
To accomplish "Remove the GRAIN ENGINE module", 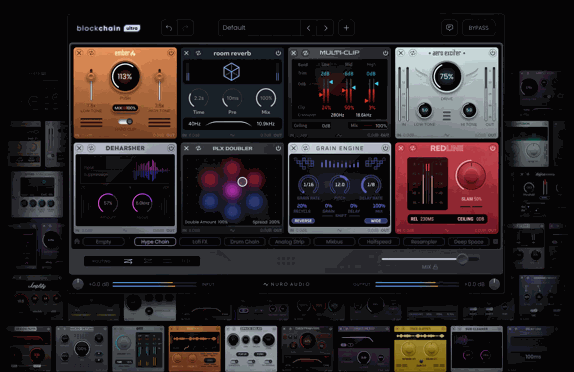I will coord(294,148).
